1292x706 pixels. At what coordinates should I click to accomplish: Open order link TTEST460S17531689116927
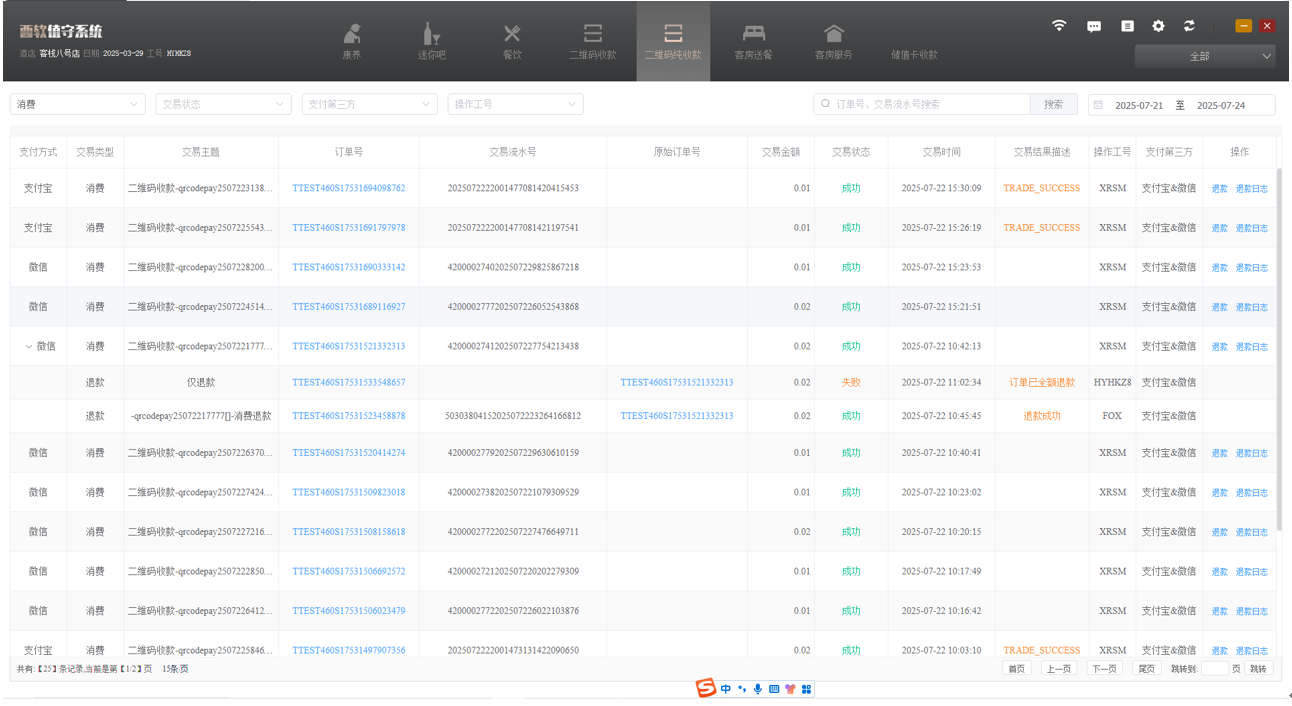tap(349, 307)
